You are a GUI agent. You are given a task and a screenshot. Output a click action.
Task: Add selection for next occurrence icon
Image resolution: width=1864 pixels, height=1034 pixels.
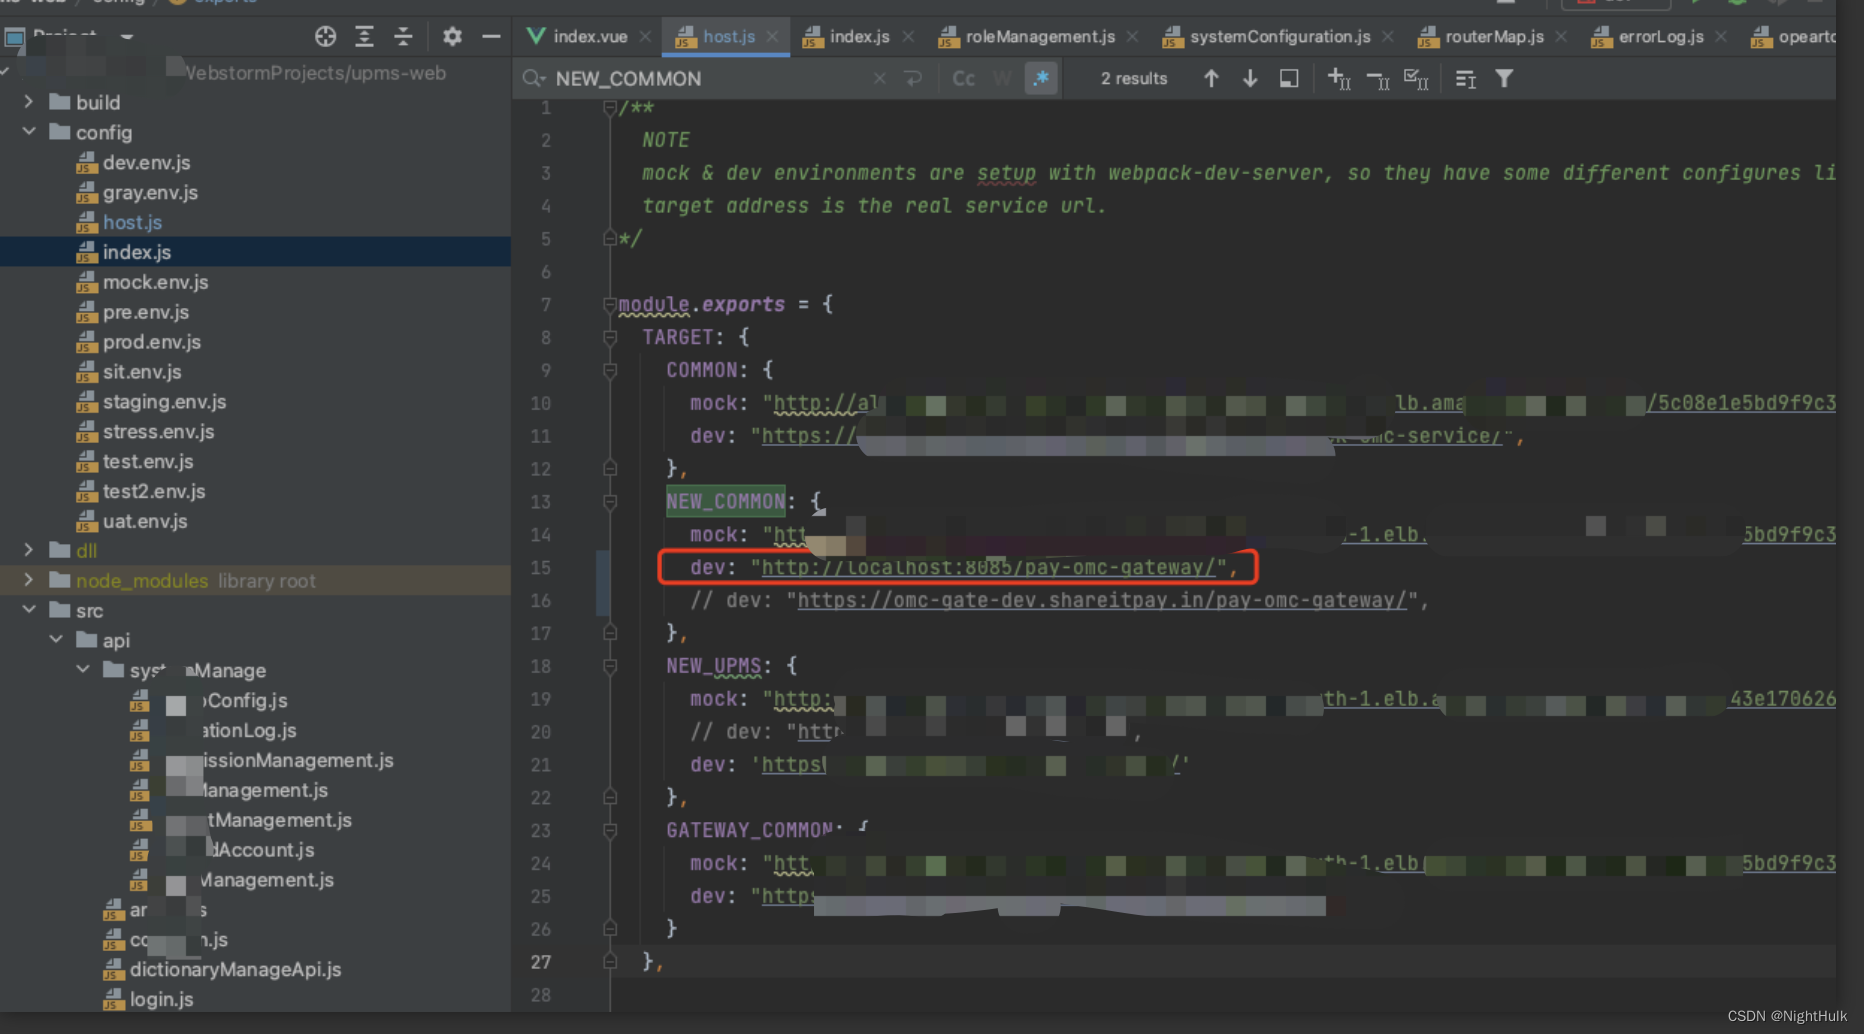[1339, 78]
